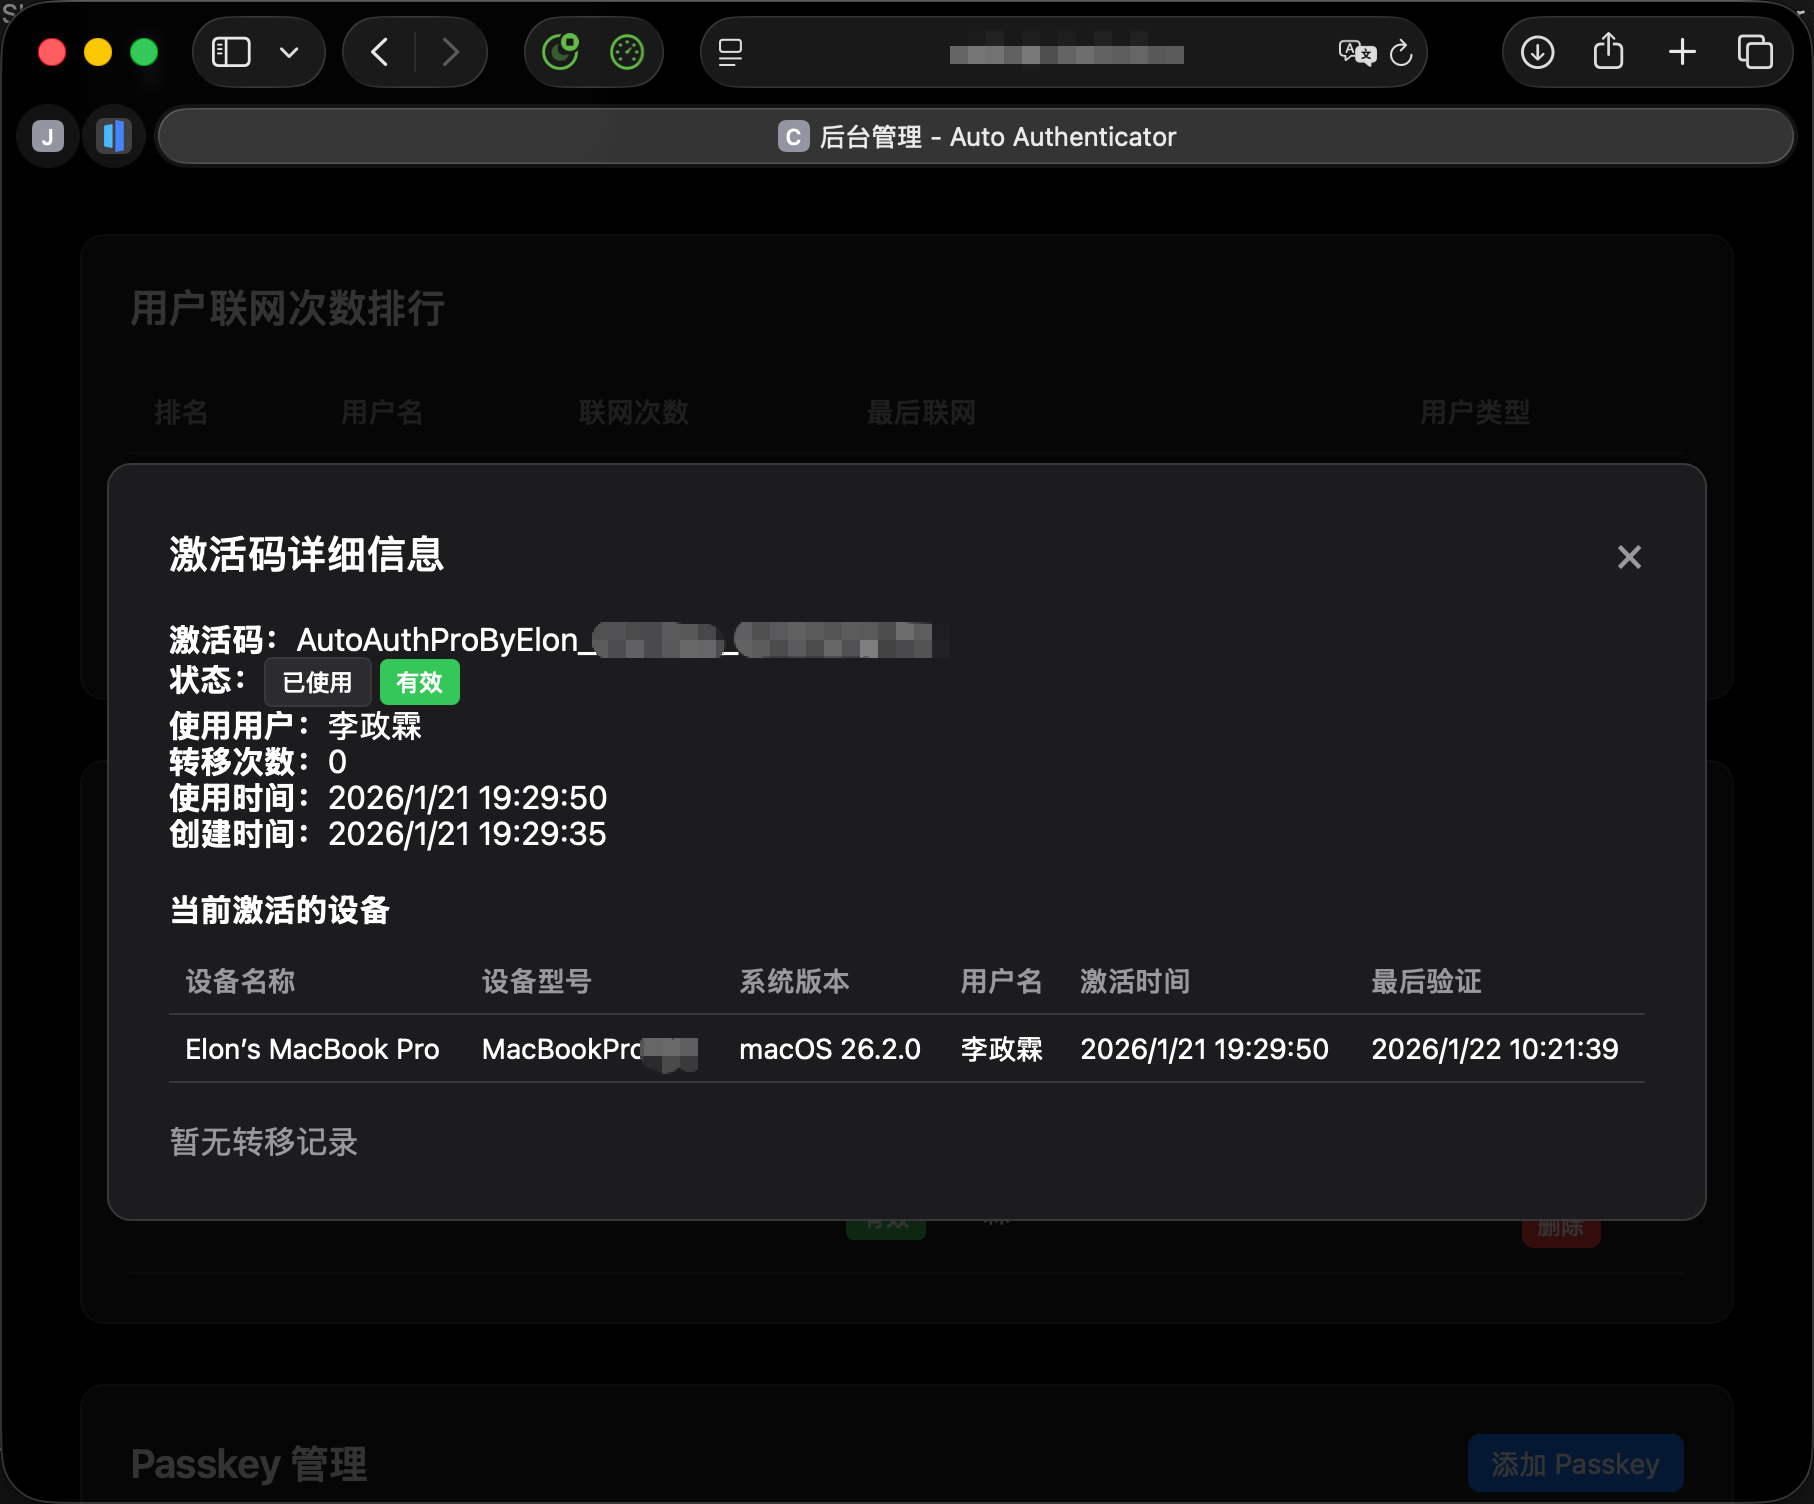Select the pinned blue book tab
The image size is (1814, 1504).
click(x=114, y=136)
